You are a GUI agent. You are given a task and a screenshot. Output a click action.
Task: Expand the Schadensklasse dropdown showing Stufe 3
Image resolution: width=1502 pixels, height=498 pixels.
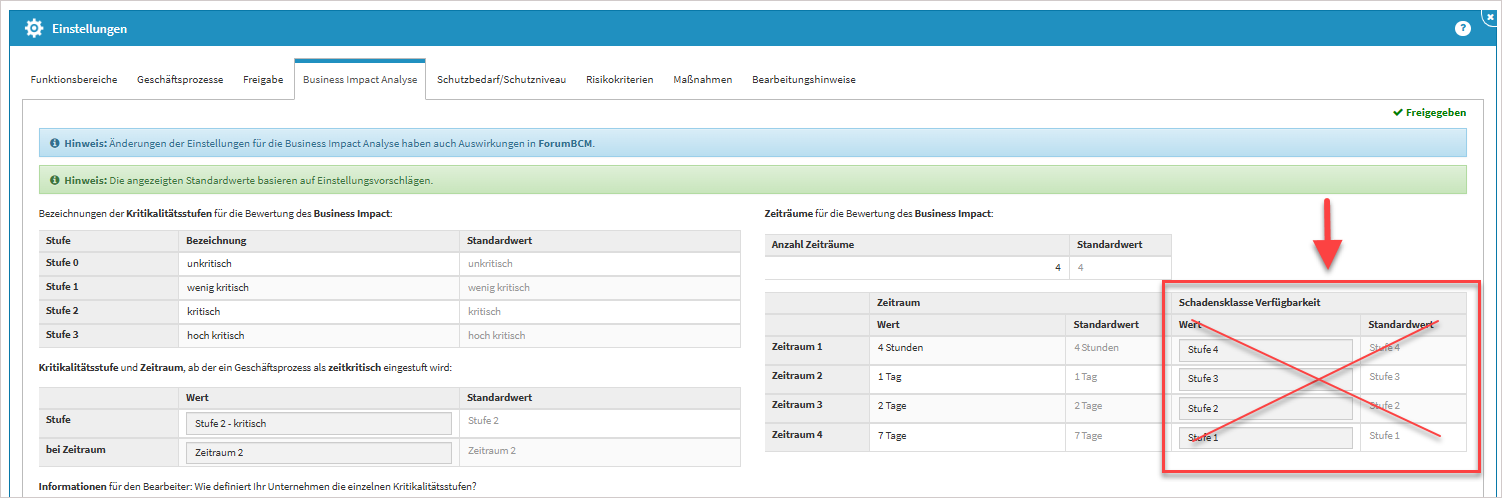click(1264, 379)
